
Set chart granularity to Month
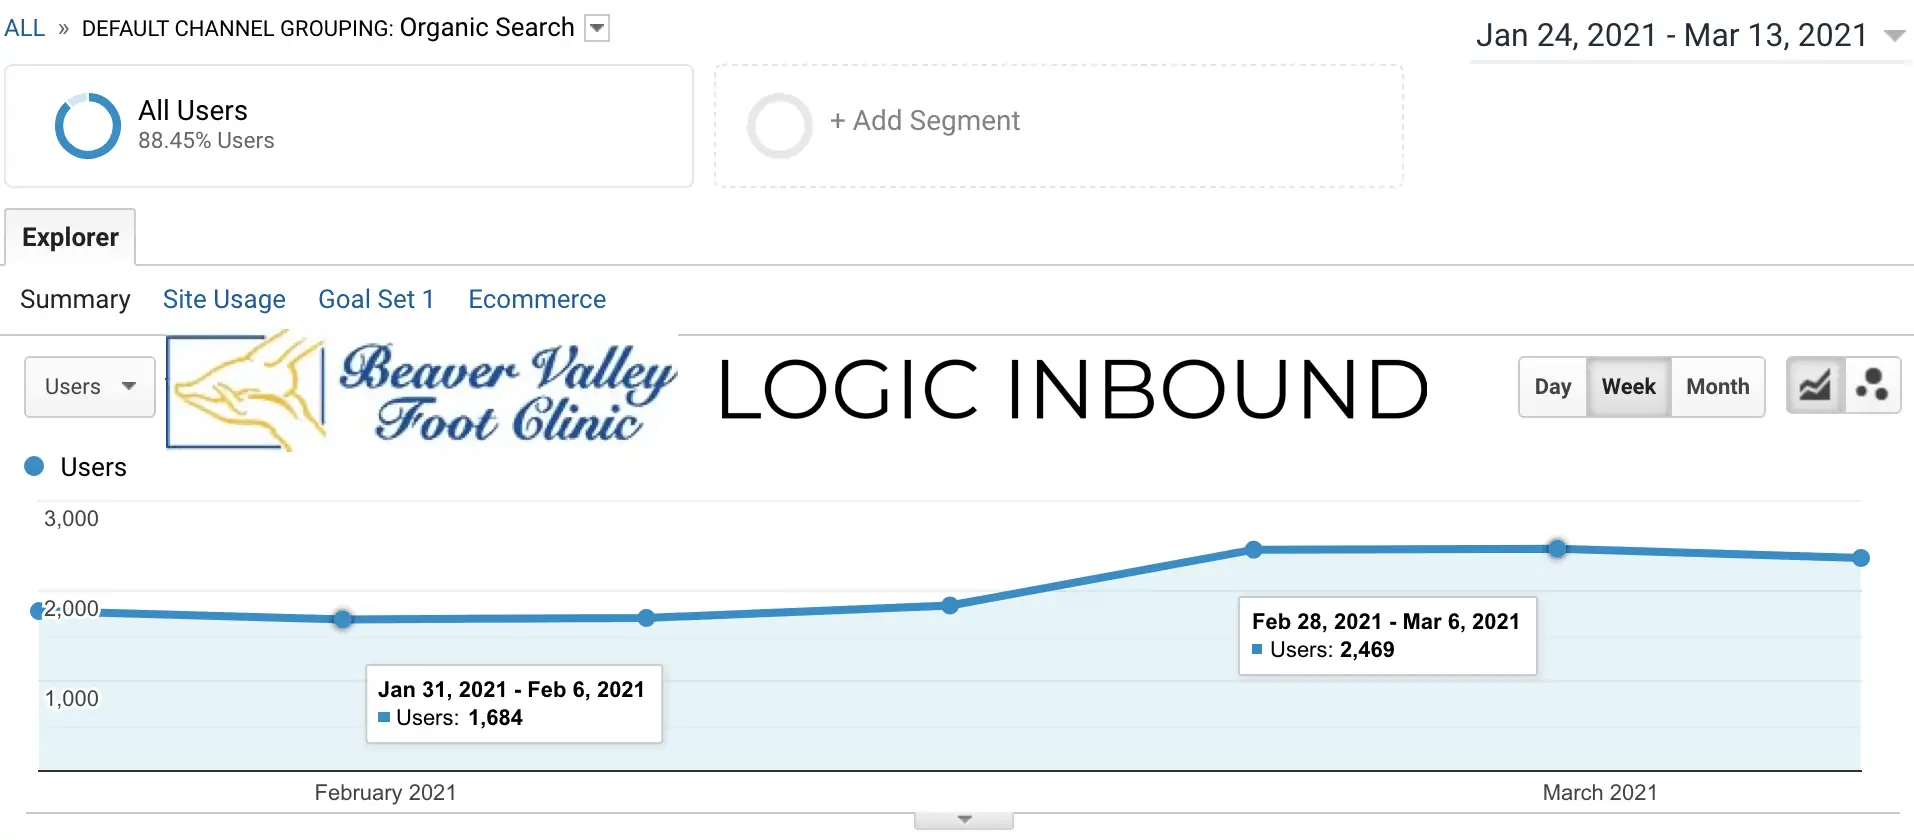pos(1717,387)
